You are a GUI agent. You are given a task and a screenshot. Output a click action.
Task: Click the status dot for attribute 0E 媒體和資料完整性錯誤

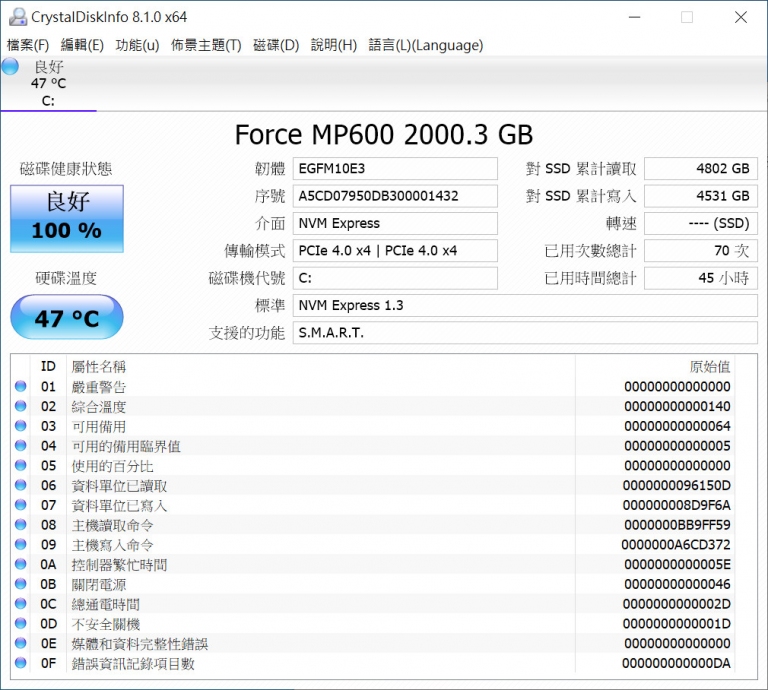tap(21, 643)
